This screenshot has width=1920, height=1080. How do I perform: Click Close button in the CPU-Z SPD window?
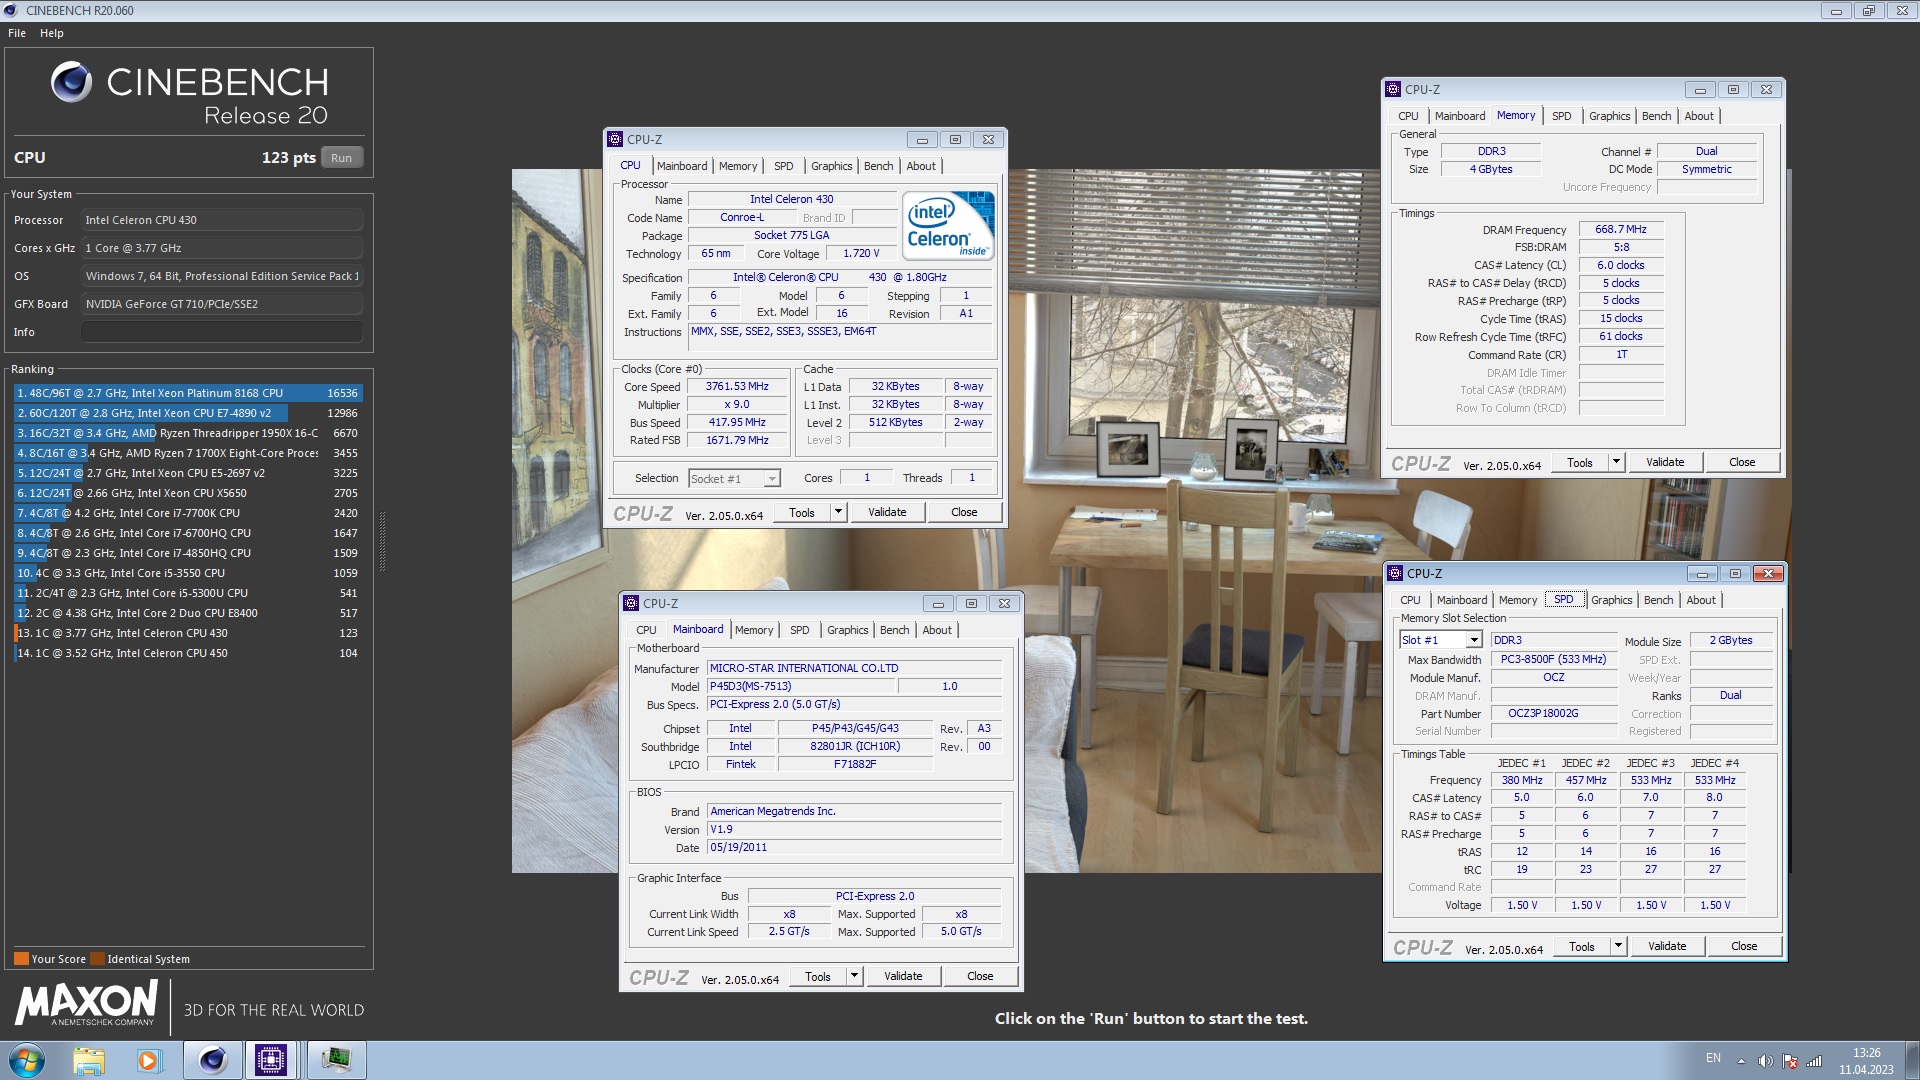tap(1744, 946)
